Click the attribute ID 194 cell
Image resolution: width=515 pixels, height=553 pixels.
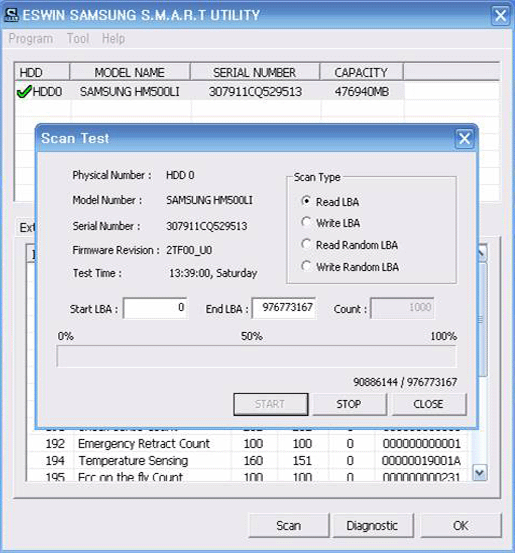click(55, 461)
